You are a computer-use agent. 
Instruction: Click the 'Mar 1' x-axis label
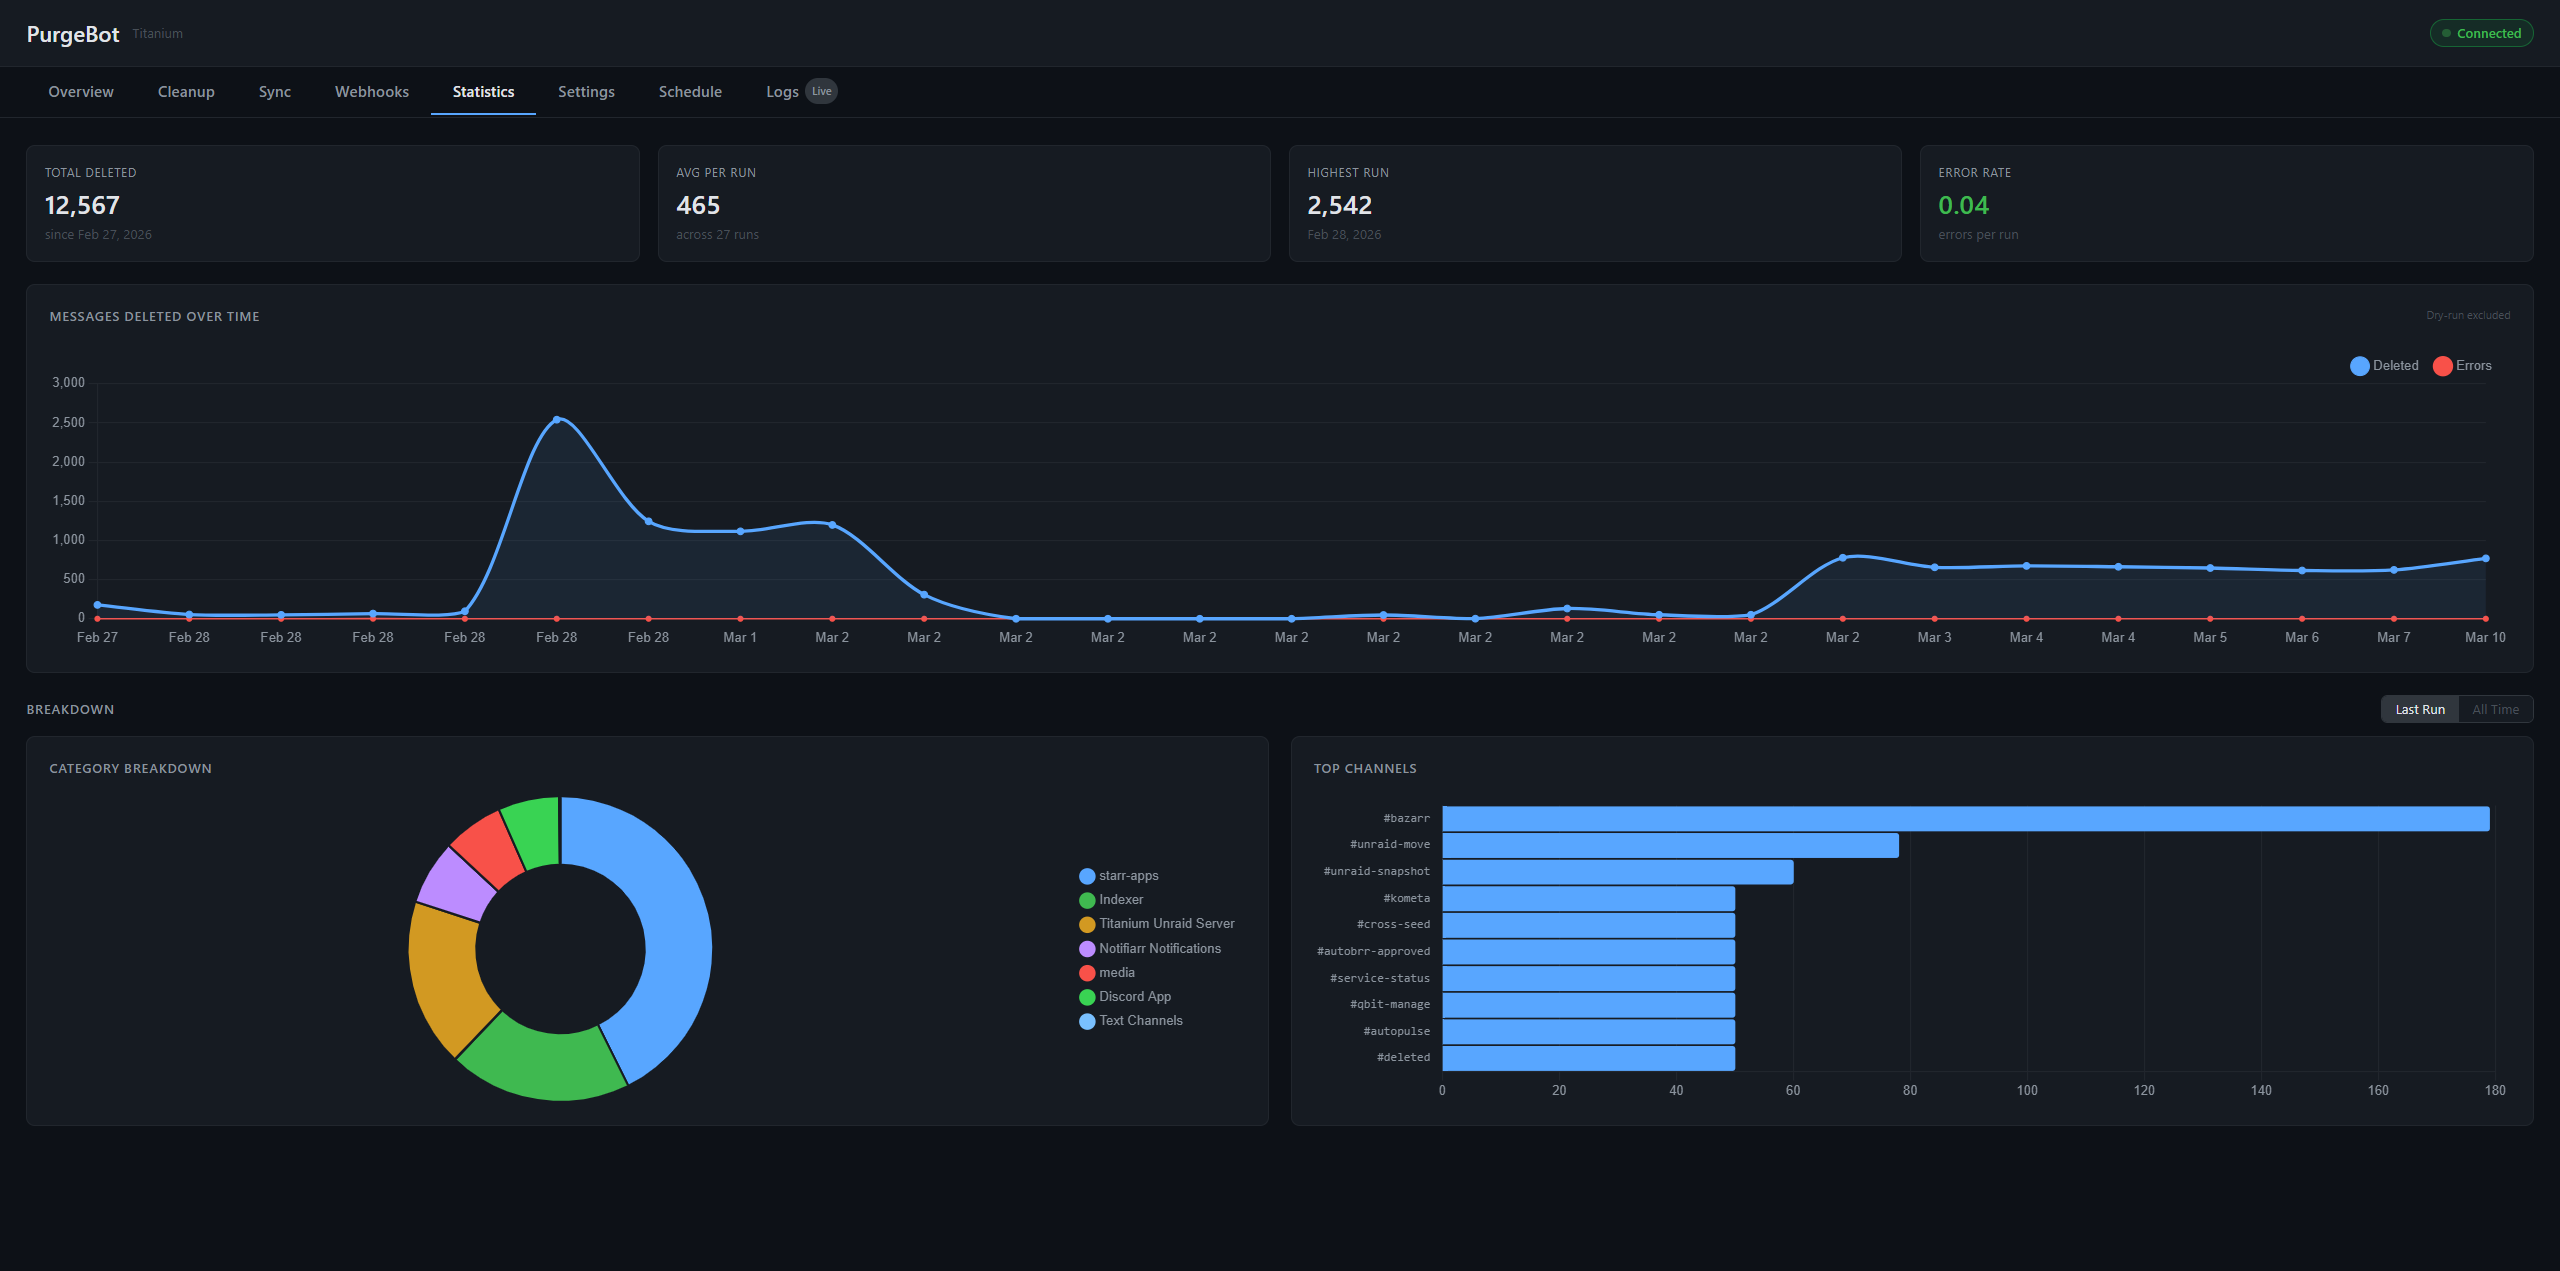(740, 638)
